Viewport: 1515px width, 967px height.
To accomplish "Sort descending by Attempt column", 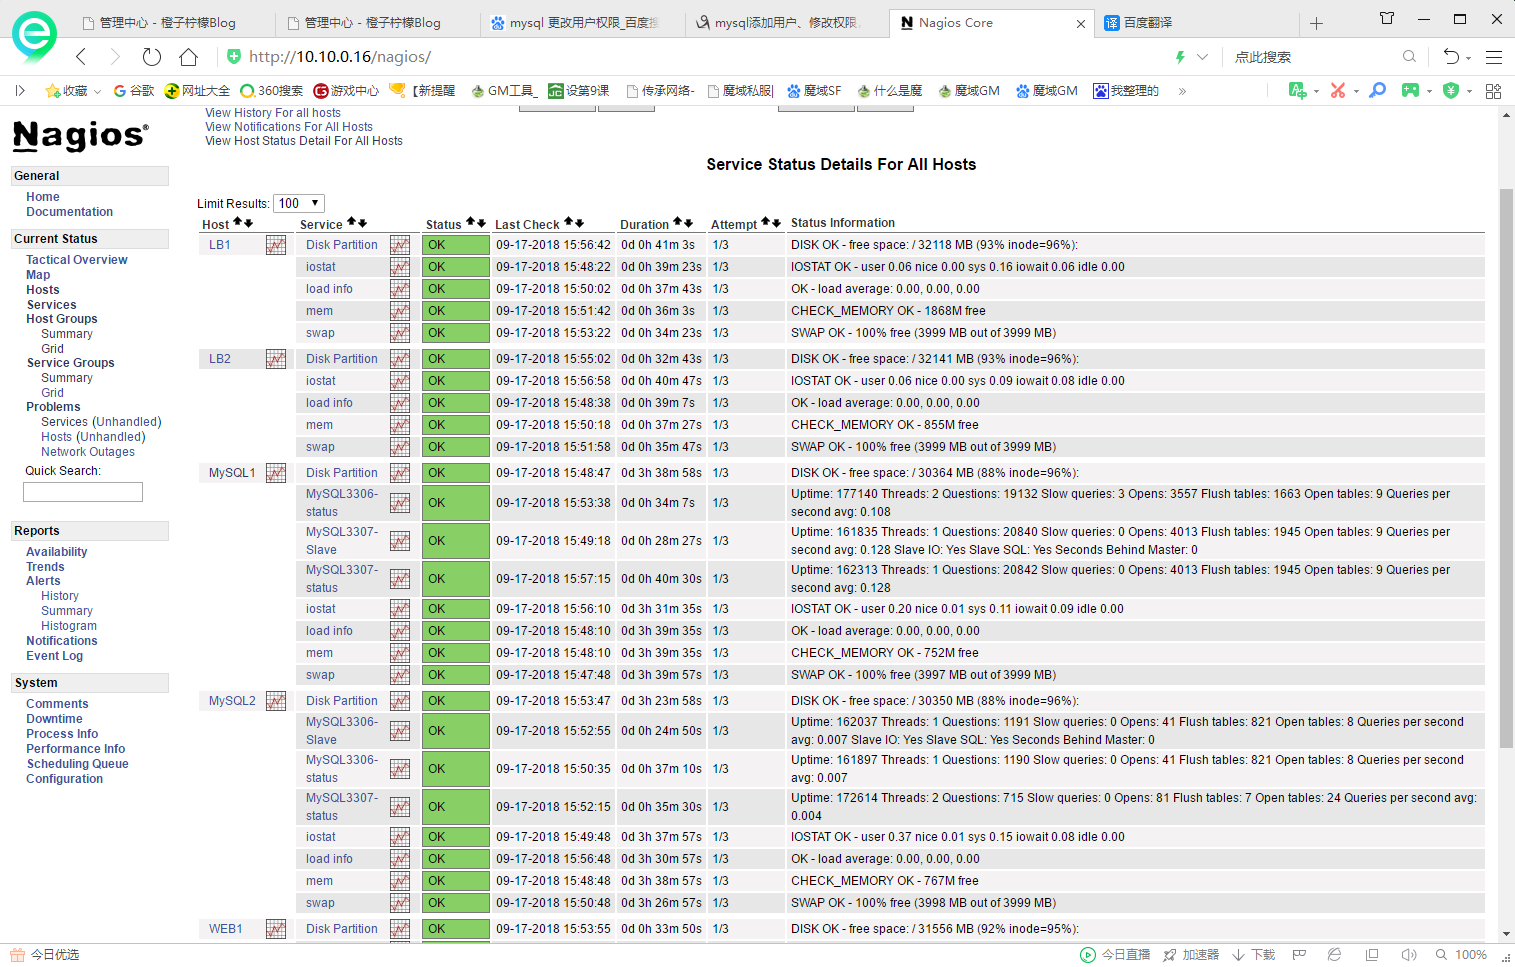I will (x=776, y=223).
